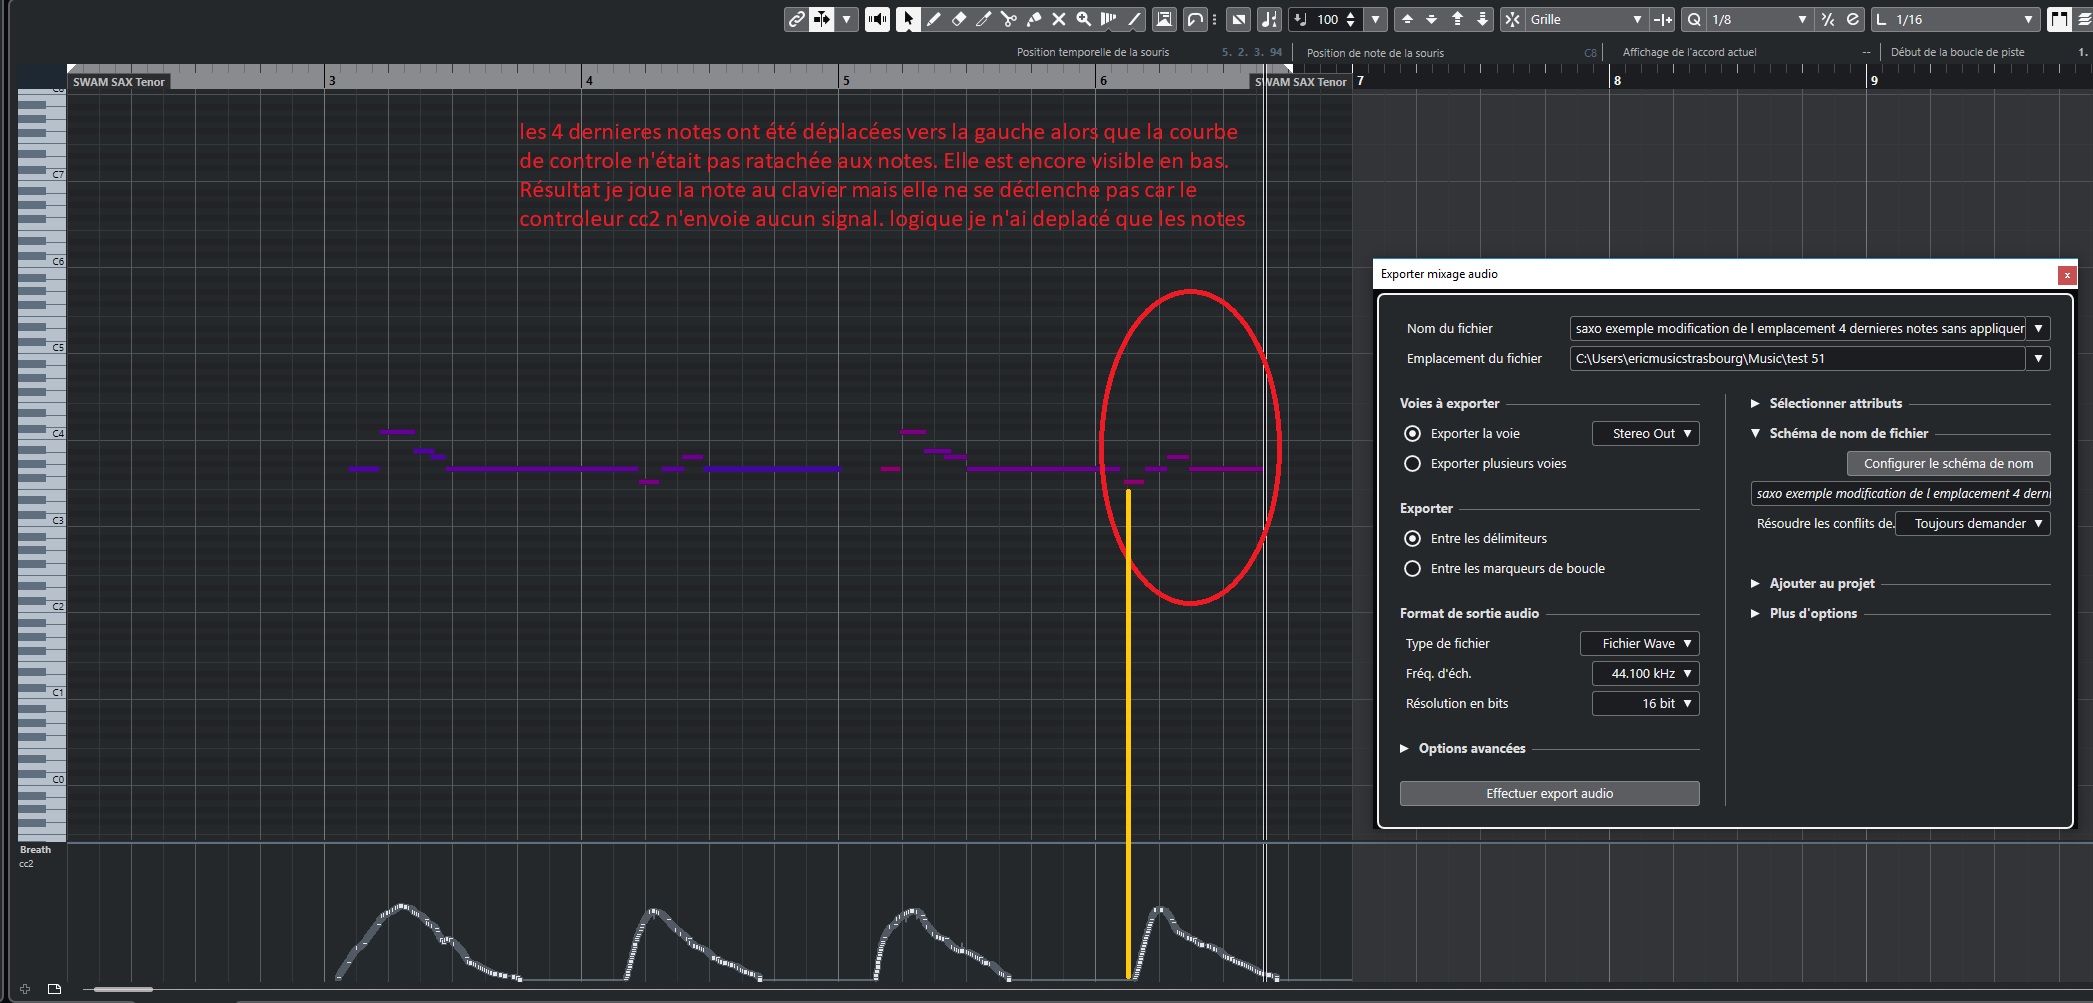
Task: Open the 44.100 kHz sample rate dropdown
Action: pos(1645,674)
